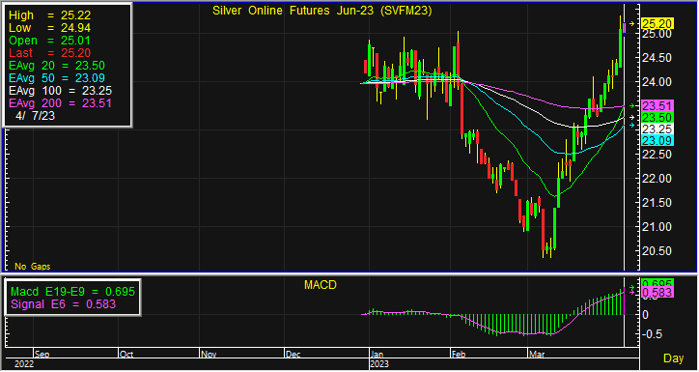The width and height of the screenshot is (699, 372).
Task: Click the Feb label on time axis
Action: click(459, 355)
